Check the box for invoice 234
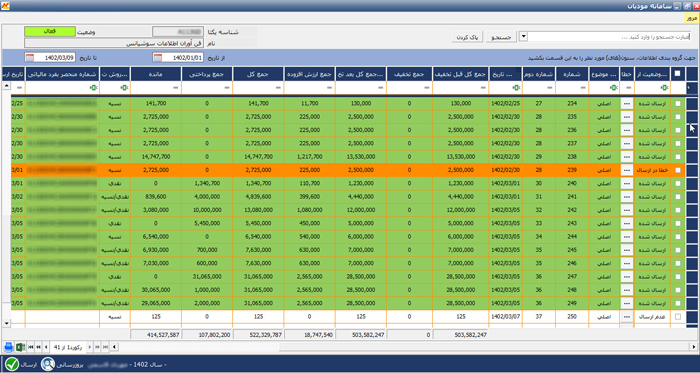The image size is (700, 373). pyautogui.click(x=678, y=104)
